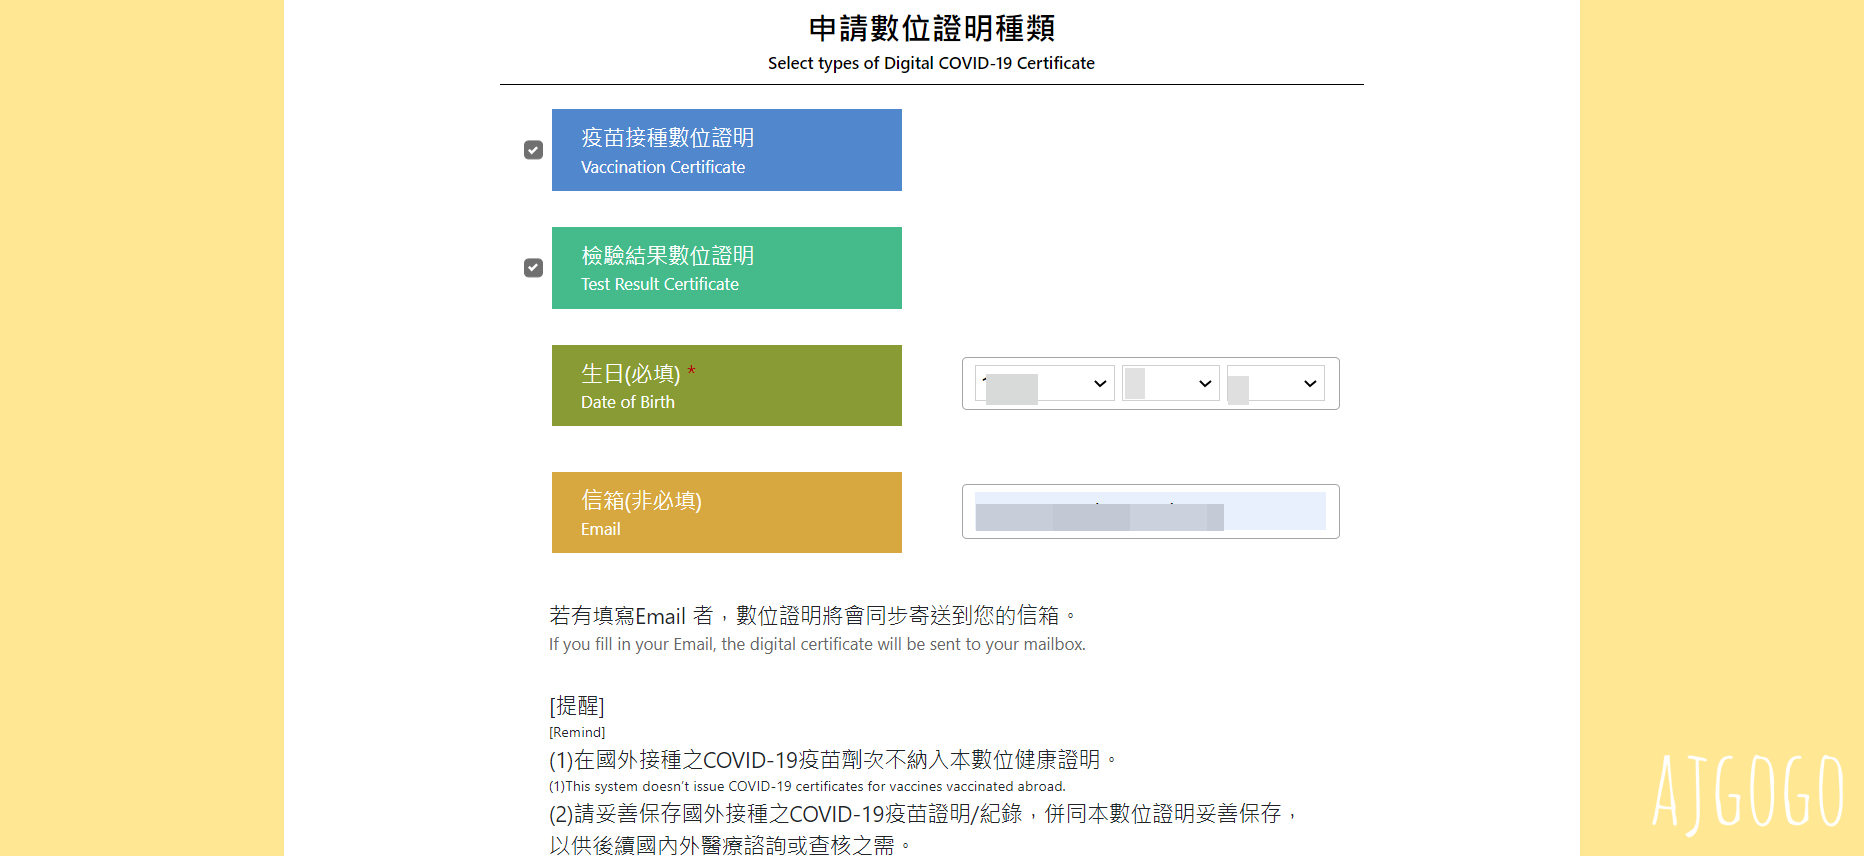Screen dimensions: 1864x856
Task: Click the text 'If you fill in your Email' note
Action: pyautogui.click(x=817, y=644)
